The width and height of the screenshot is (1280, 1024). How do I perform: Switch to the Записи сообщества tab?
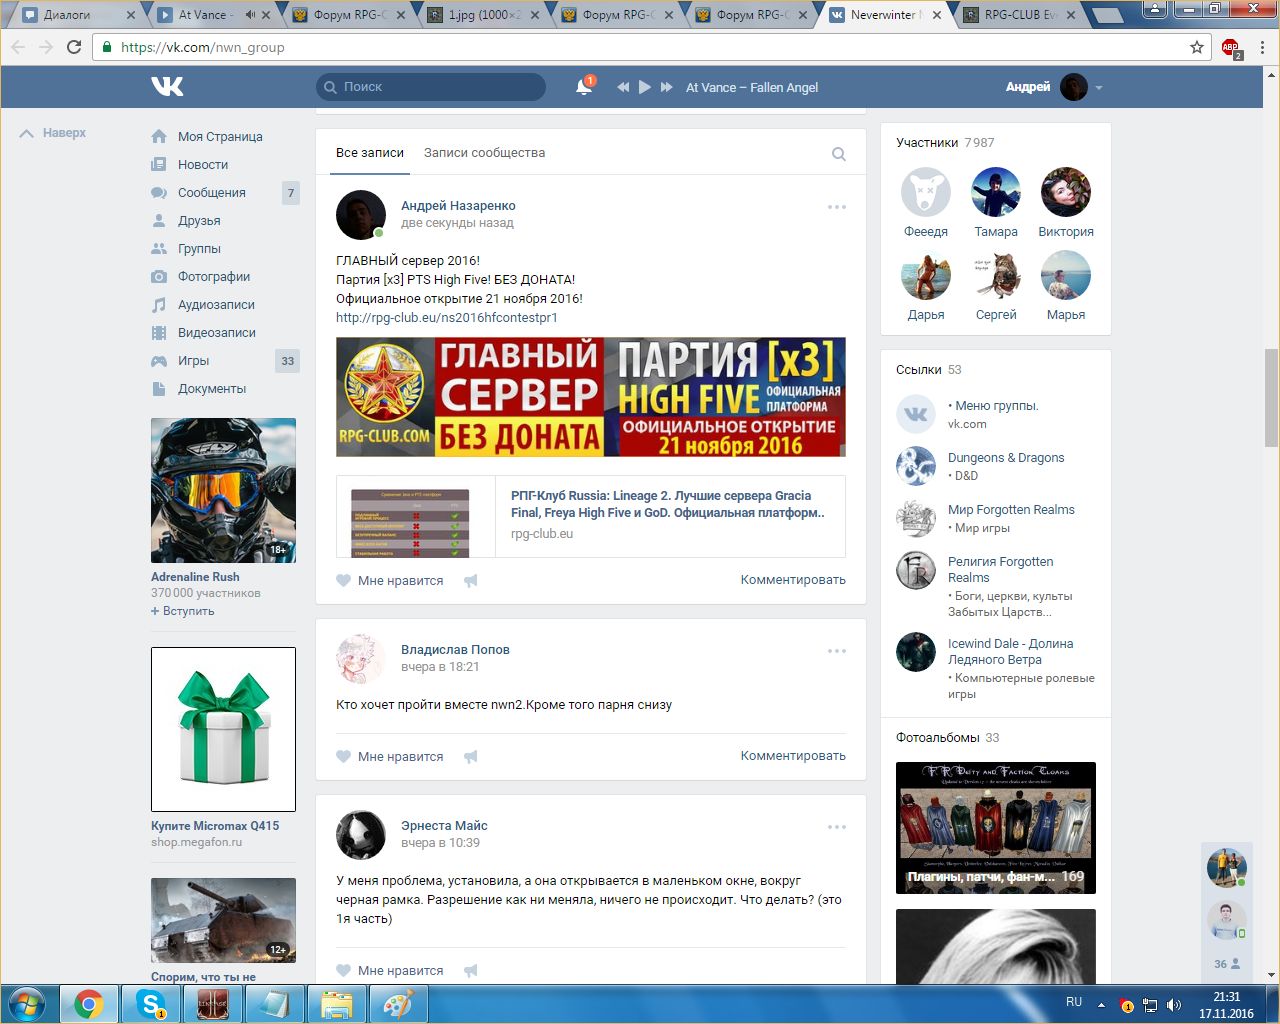point(484,153)
